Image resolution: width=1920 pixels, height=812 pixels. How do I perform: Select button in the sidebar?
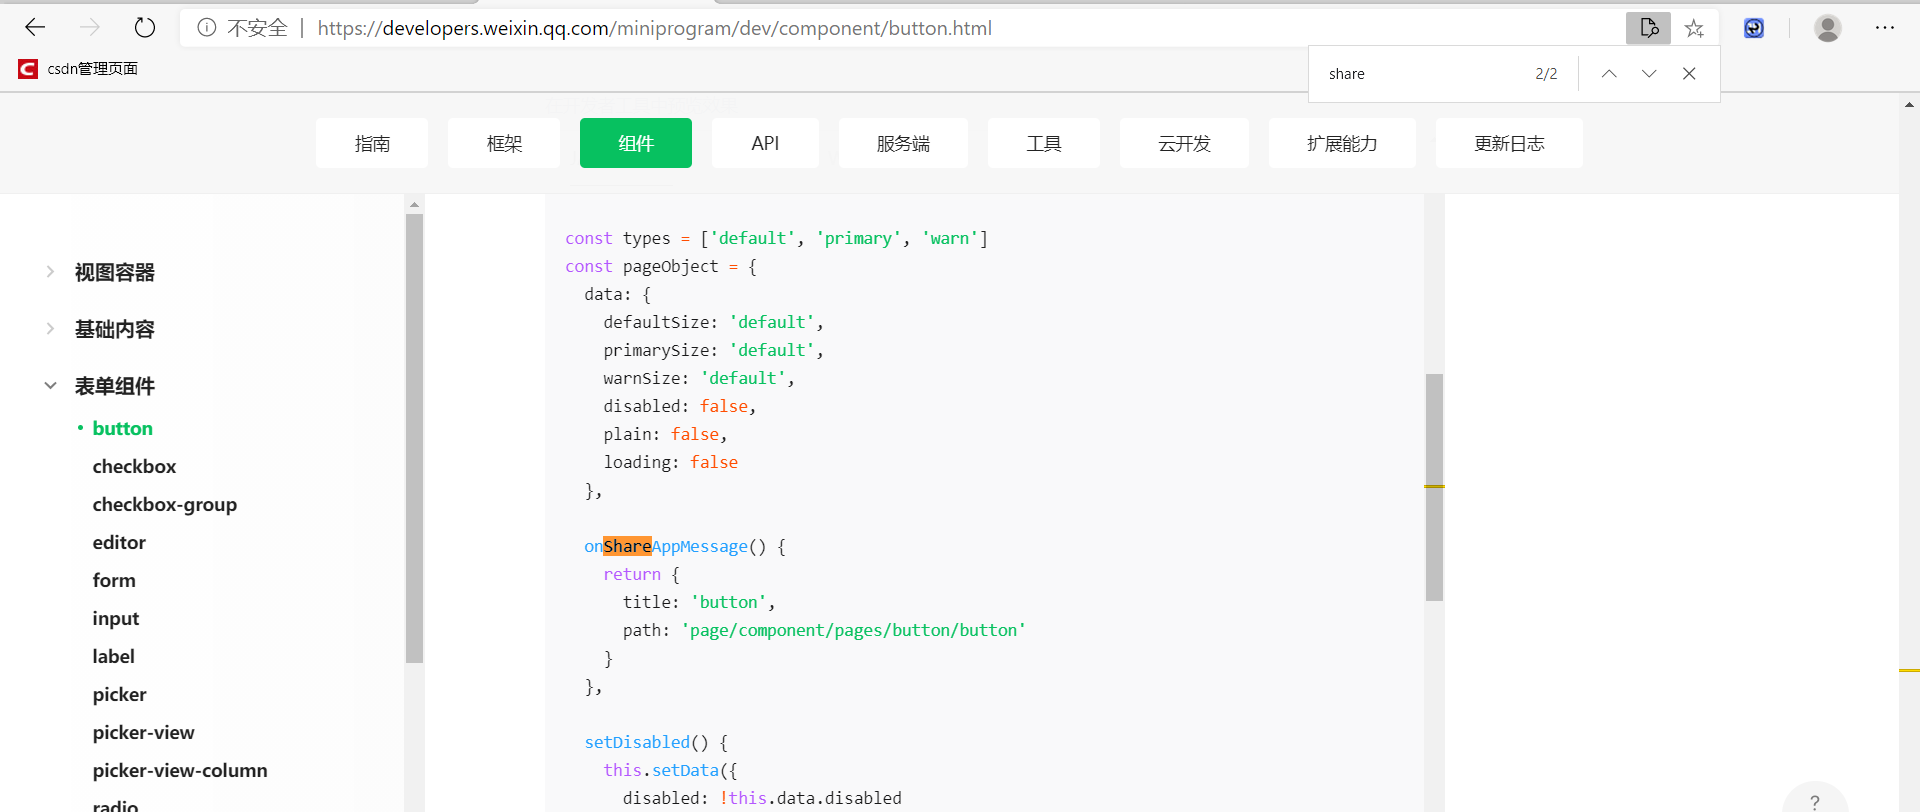[x=122, y=428]
